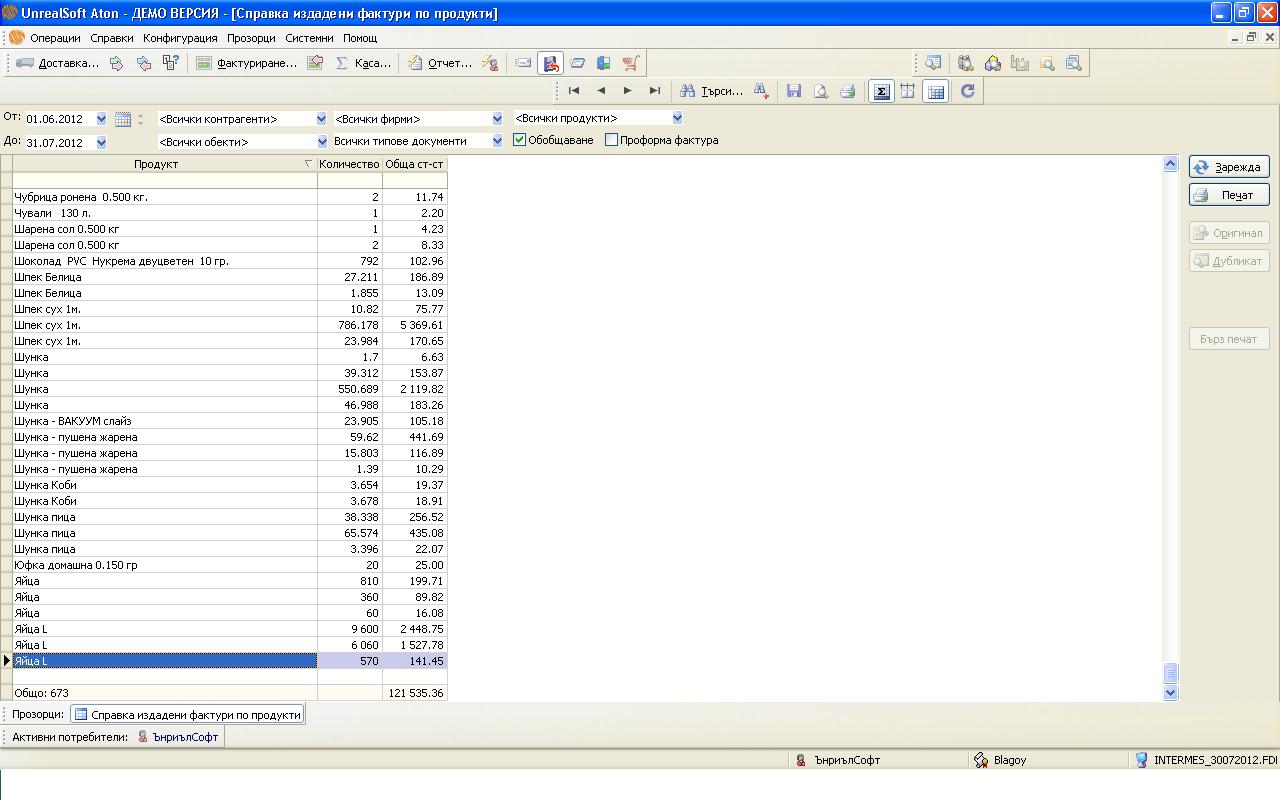Click the floppy disk save icon

pos(793,91)
